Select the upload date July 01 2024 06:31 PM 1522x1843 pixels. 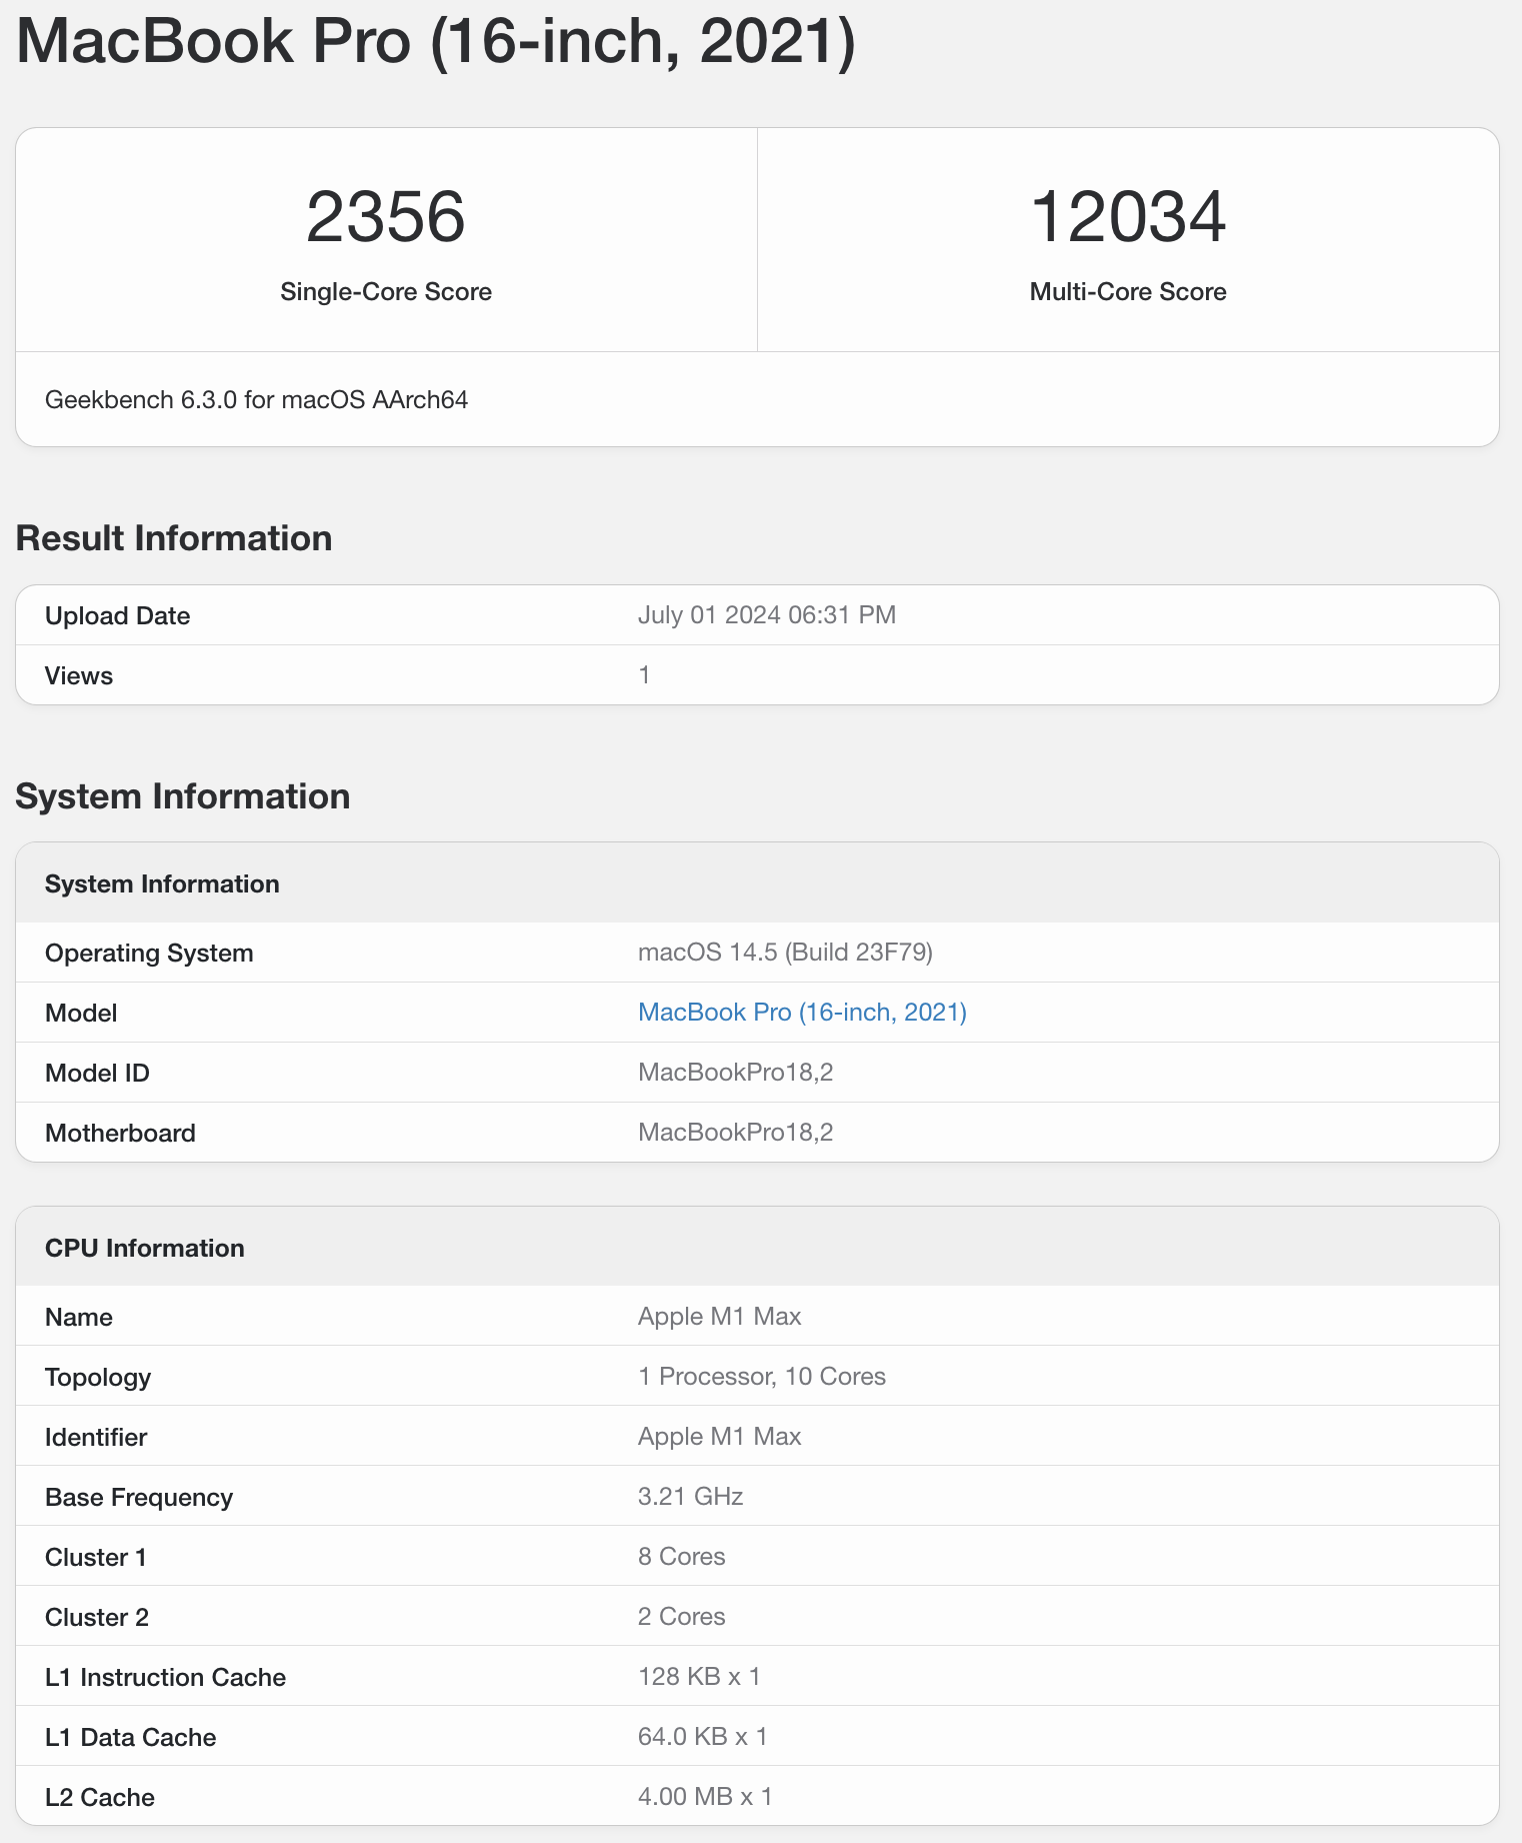point(767,615)
